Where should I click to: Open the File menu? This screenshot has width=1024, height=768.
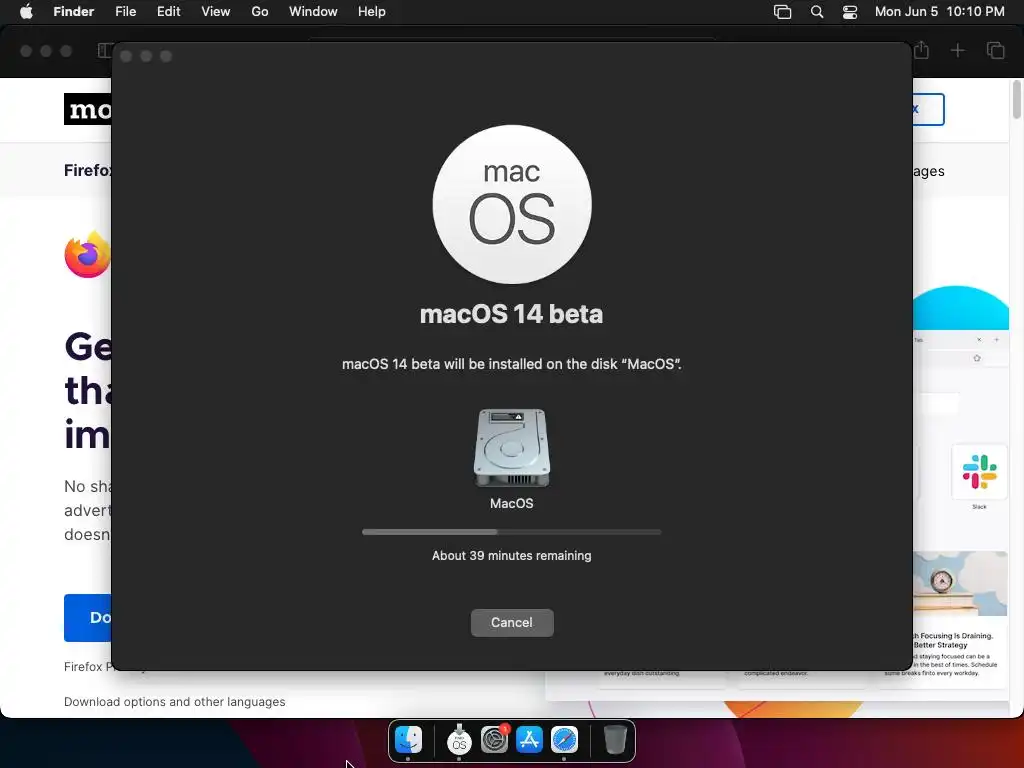tap(125, 12)
